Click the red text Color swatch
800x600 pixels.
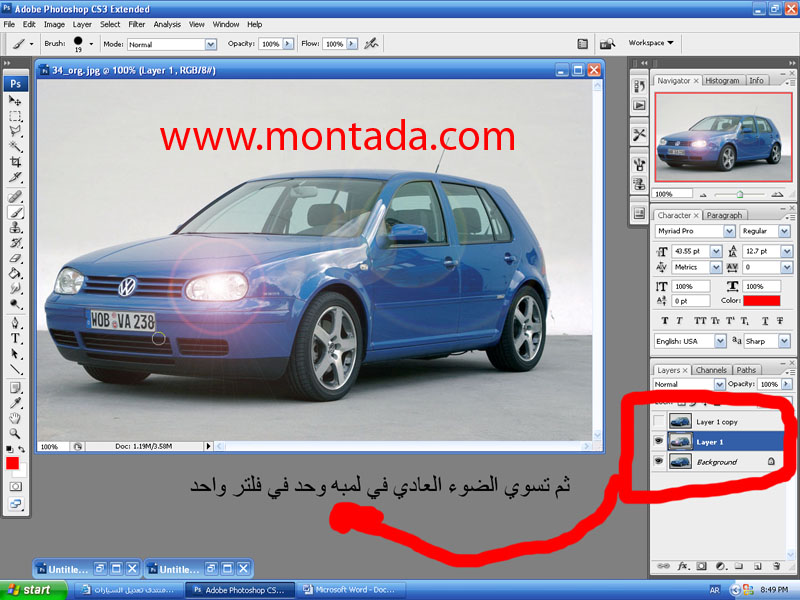[x=763, y=300]
